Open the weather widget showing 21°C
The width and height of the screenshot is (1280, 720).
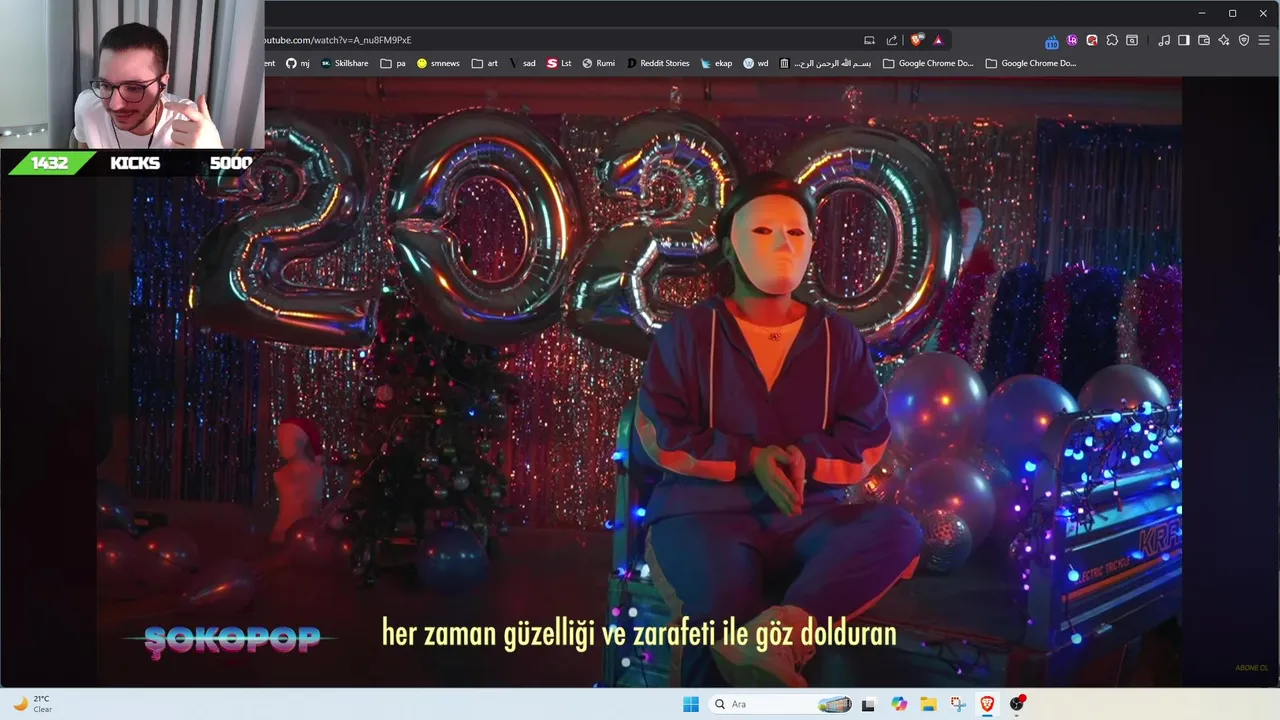click(x=32, y=704)
